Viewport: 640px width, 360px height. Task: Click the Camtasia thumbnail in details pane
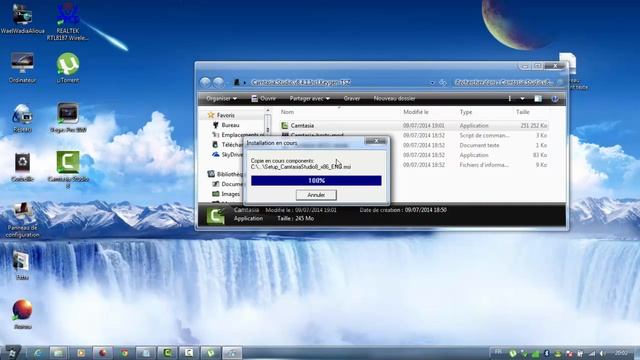tap(216, 216)
